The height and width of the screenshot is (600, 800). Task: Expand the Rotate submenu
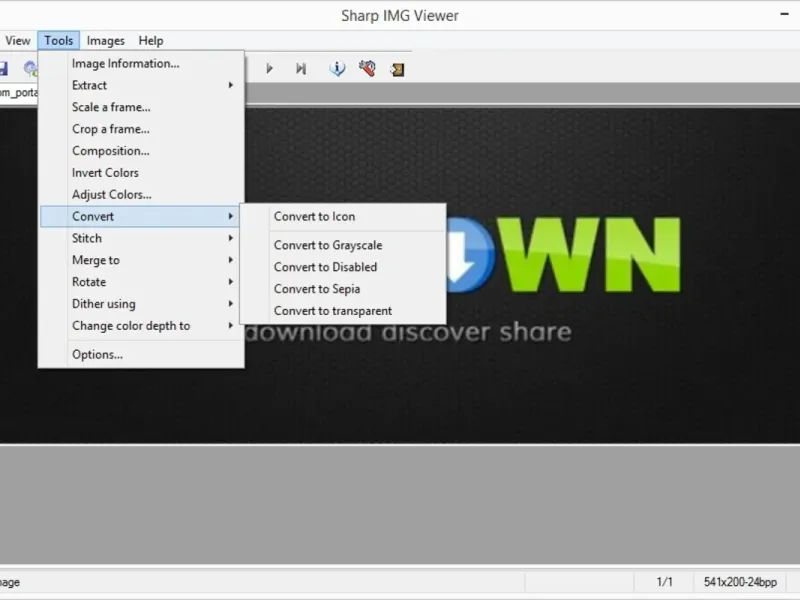[141, 282]
